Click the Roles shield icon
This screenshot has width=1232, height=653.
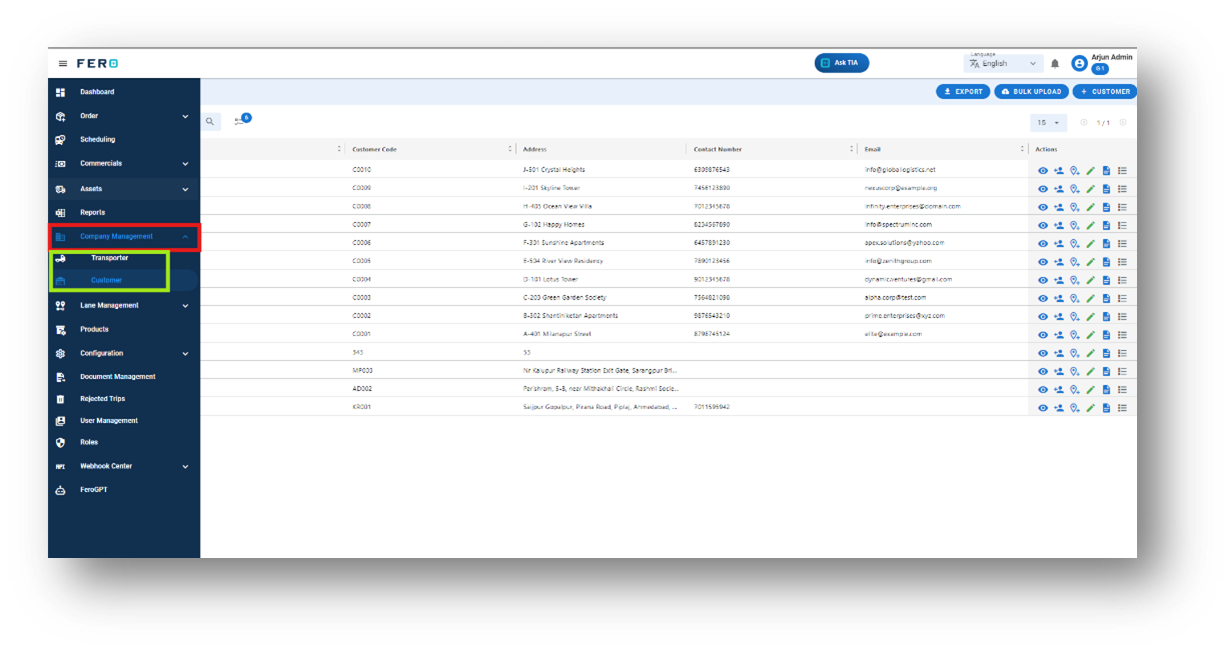[60, 442]
